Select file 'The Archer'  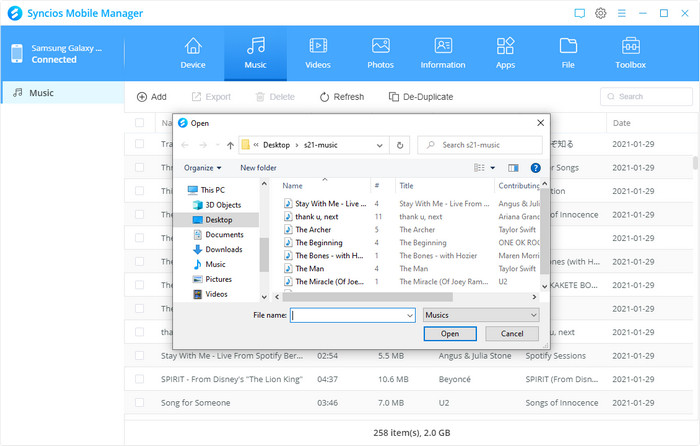point(313,229)
